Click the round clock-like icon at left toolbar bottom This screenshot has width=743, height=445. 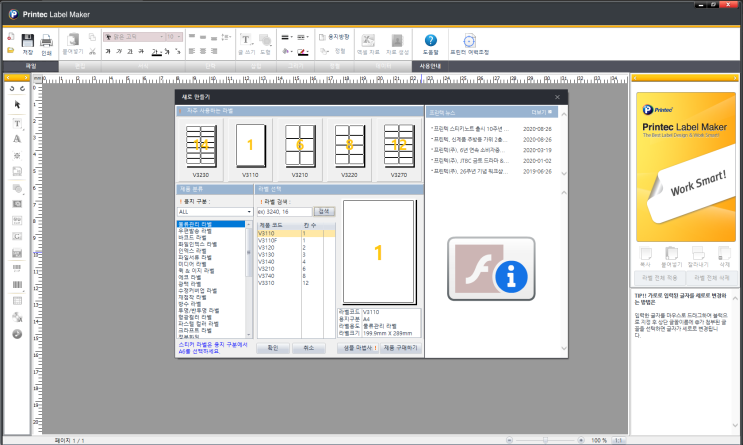coord(17,334)
